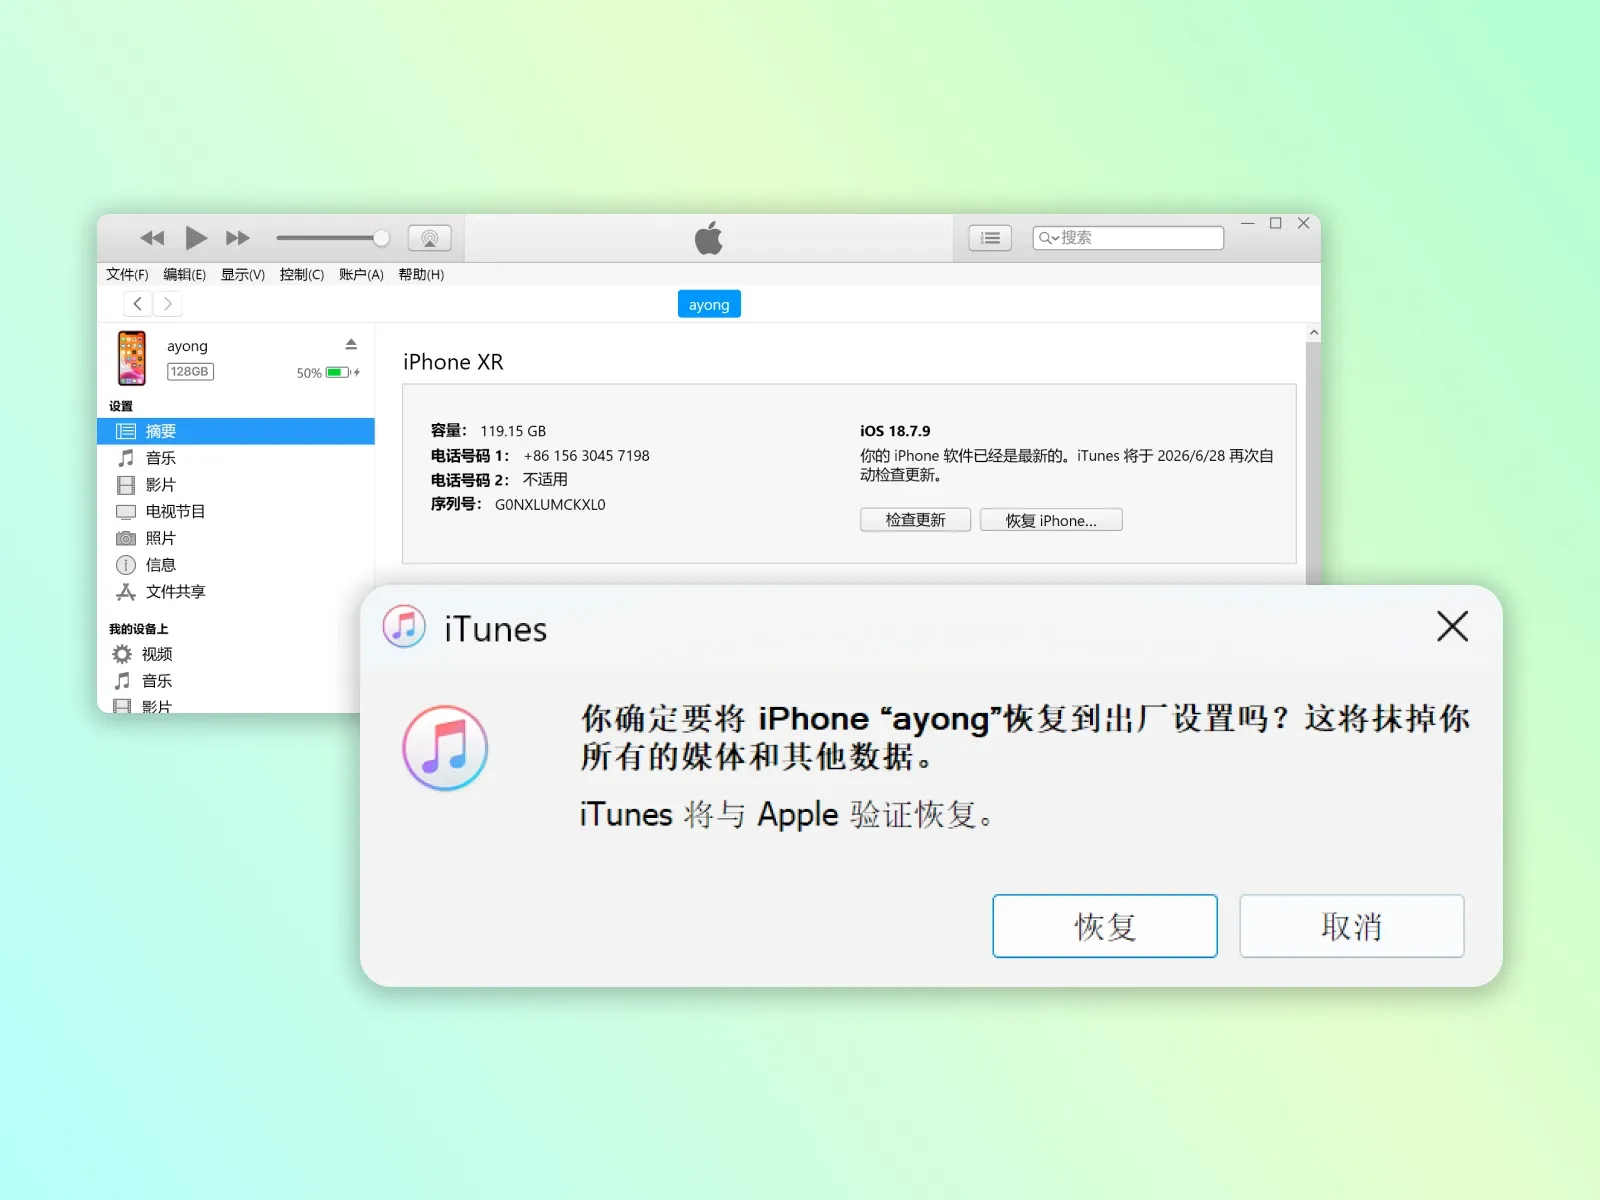Screen dimensions: 1600x1200
Task: Click the 恢复 iPhone... button
Action: pyautogui.click(x=1051, y=520)
